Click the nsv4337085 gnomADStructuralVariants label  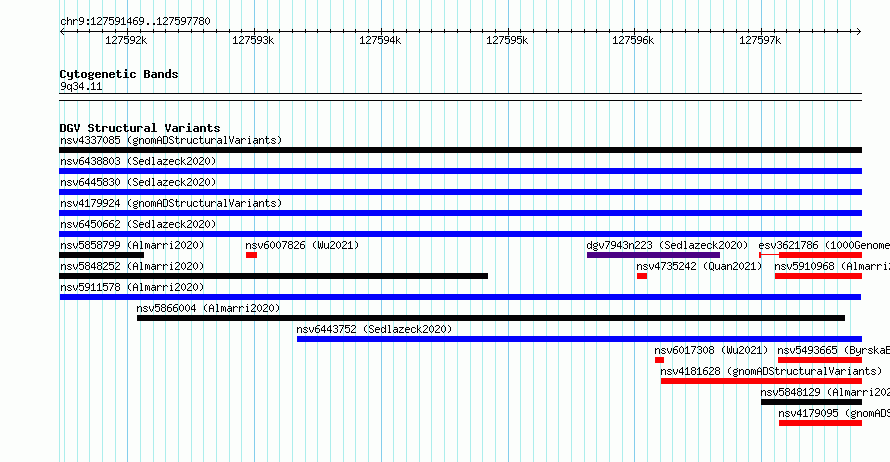coord(171,140)
